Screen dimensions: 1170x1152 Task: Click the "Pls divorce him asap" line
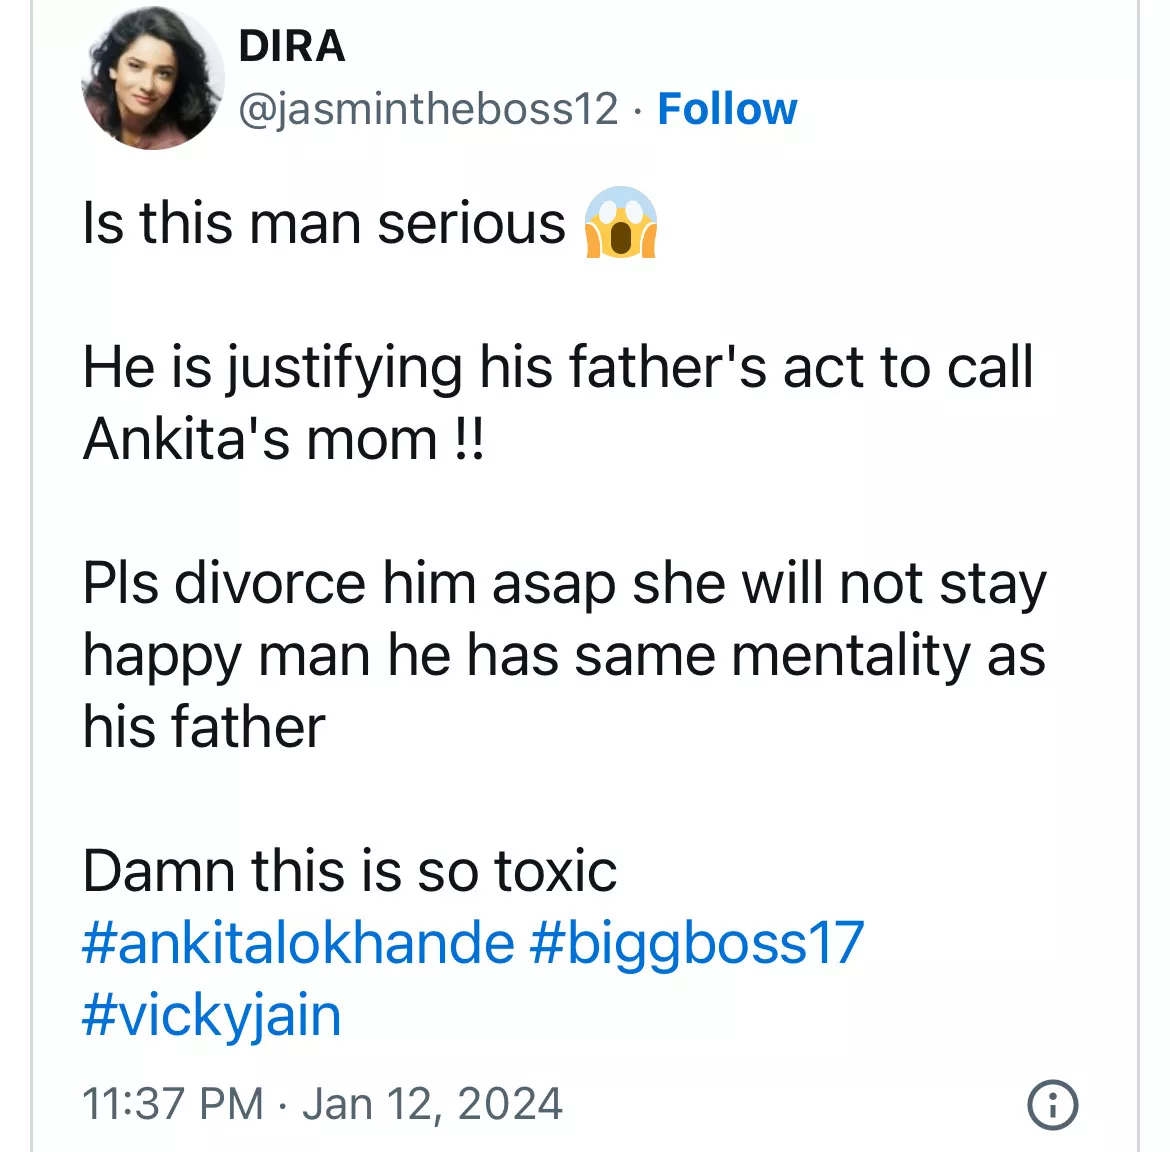(x=564, y=582)
